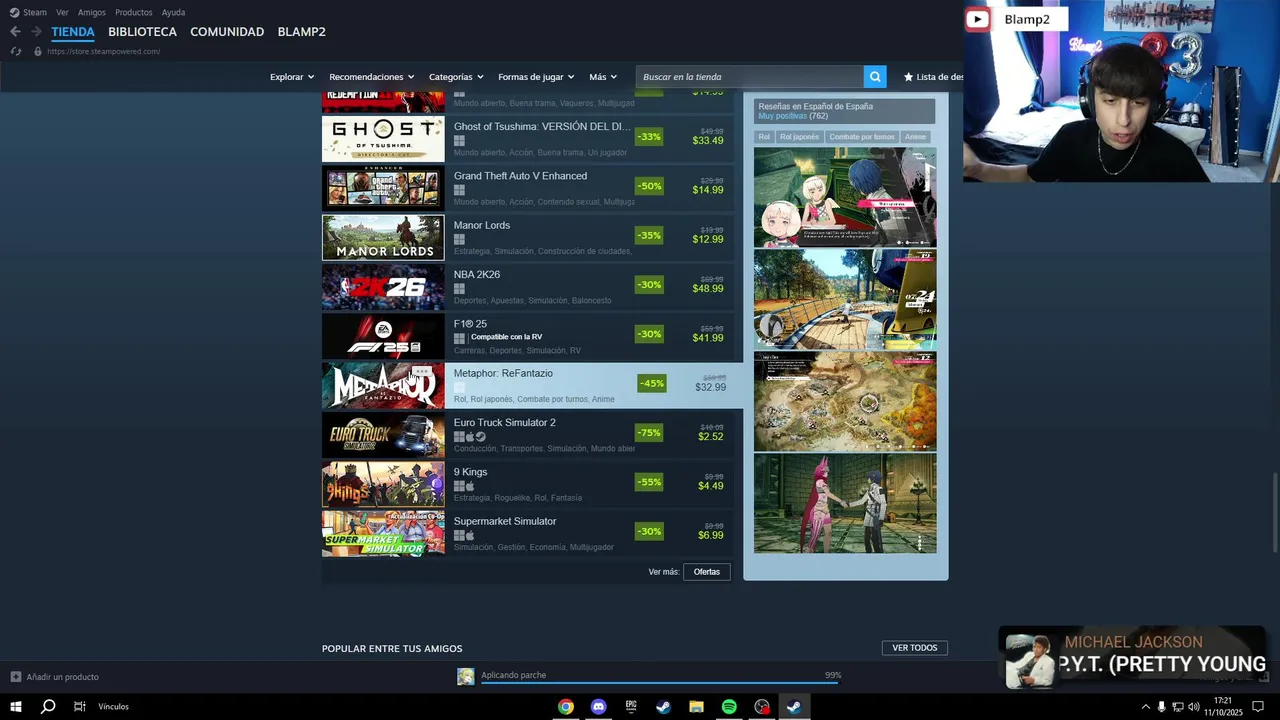The width and height of the screenshot is (1280, 720).
Task: Open the volume tray control
Action: 1194,707
